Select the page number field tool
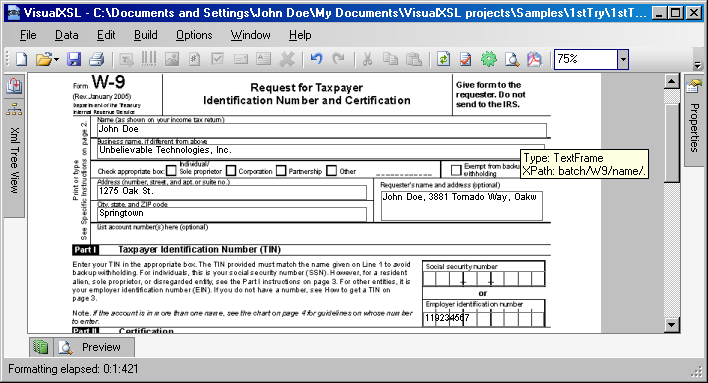 pos(195,59)
